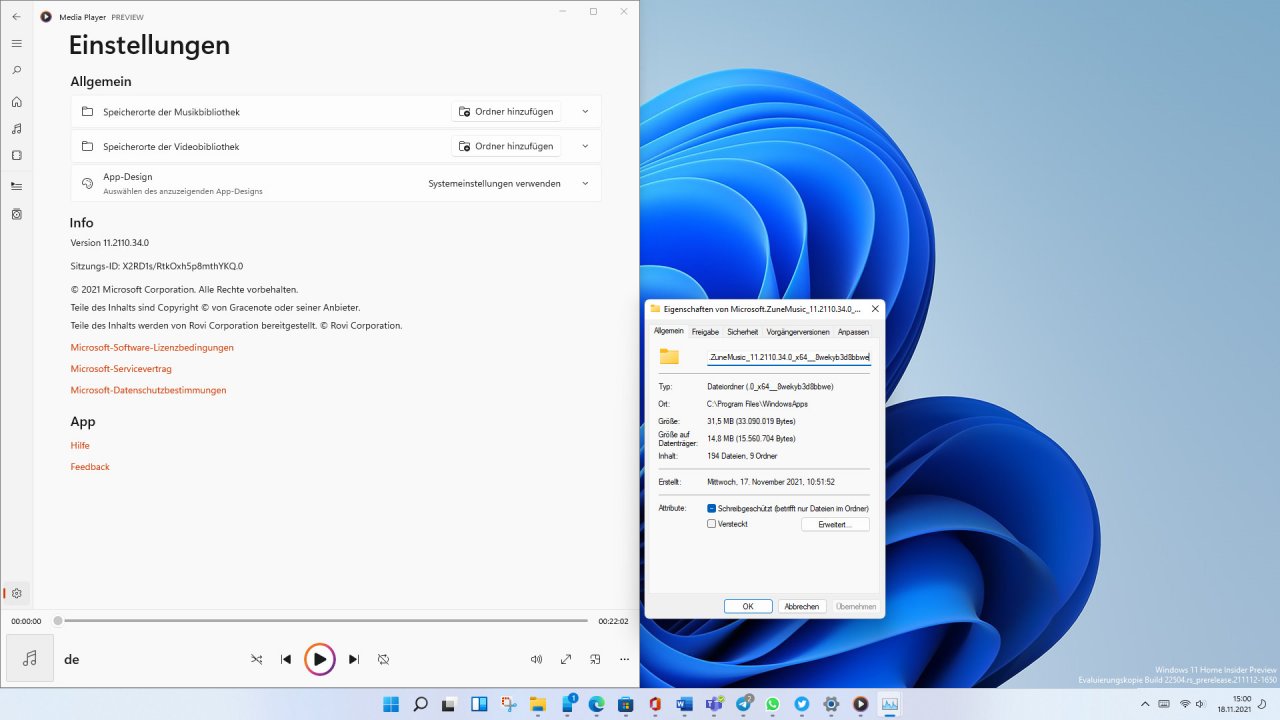Open taskbar Search

[x=421, y=704]
